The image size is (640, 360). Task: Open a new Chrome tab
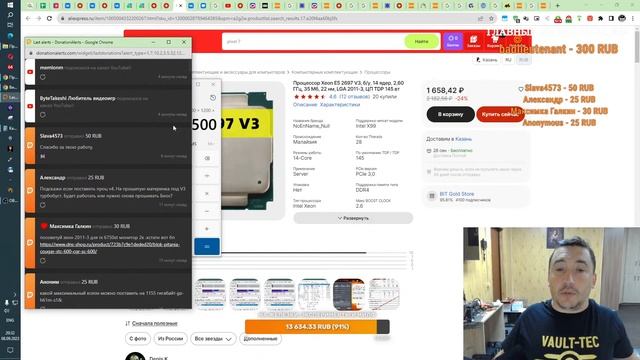click(558, 6)
